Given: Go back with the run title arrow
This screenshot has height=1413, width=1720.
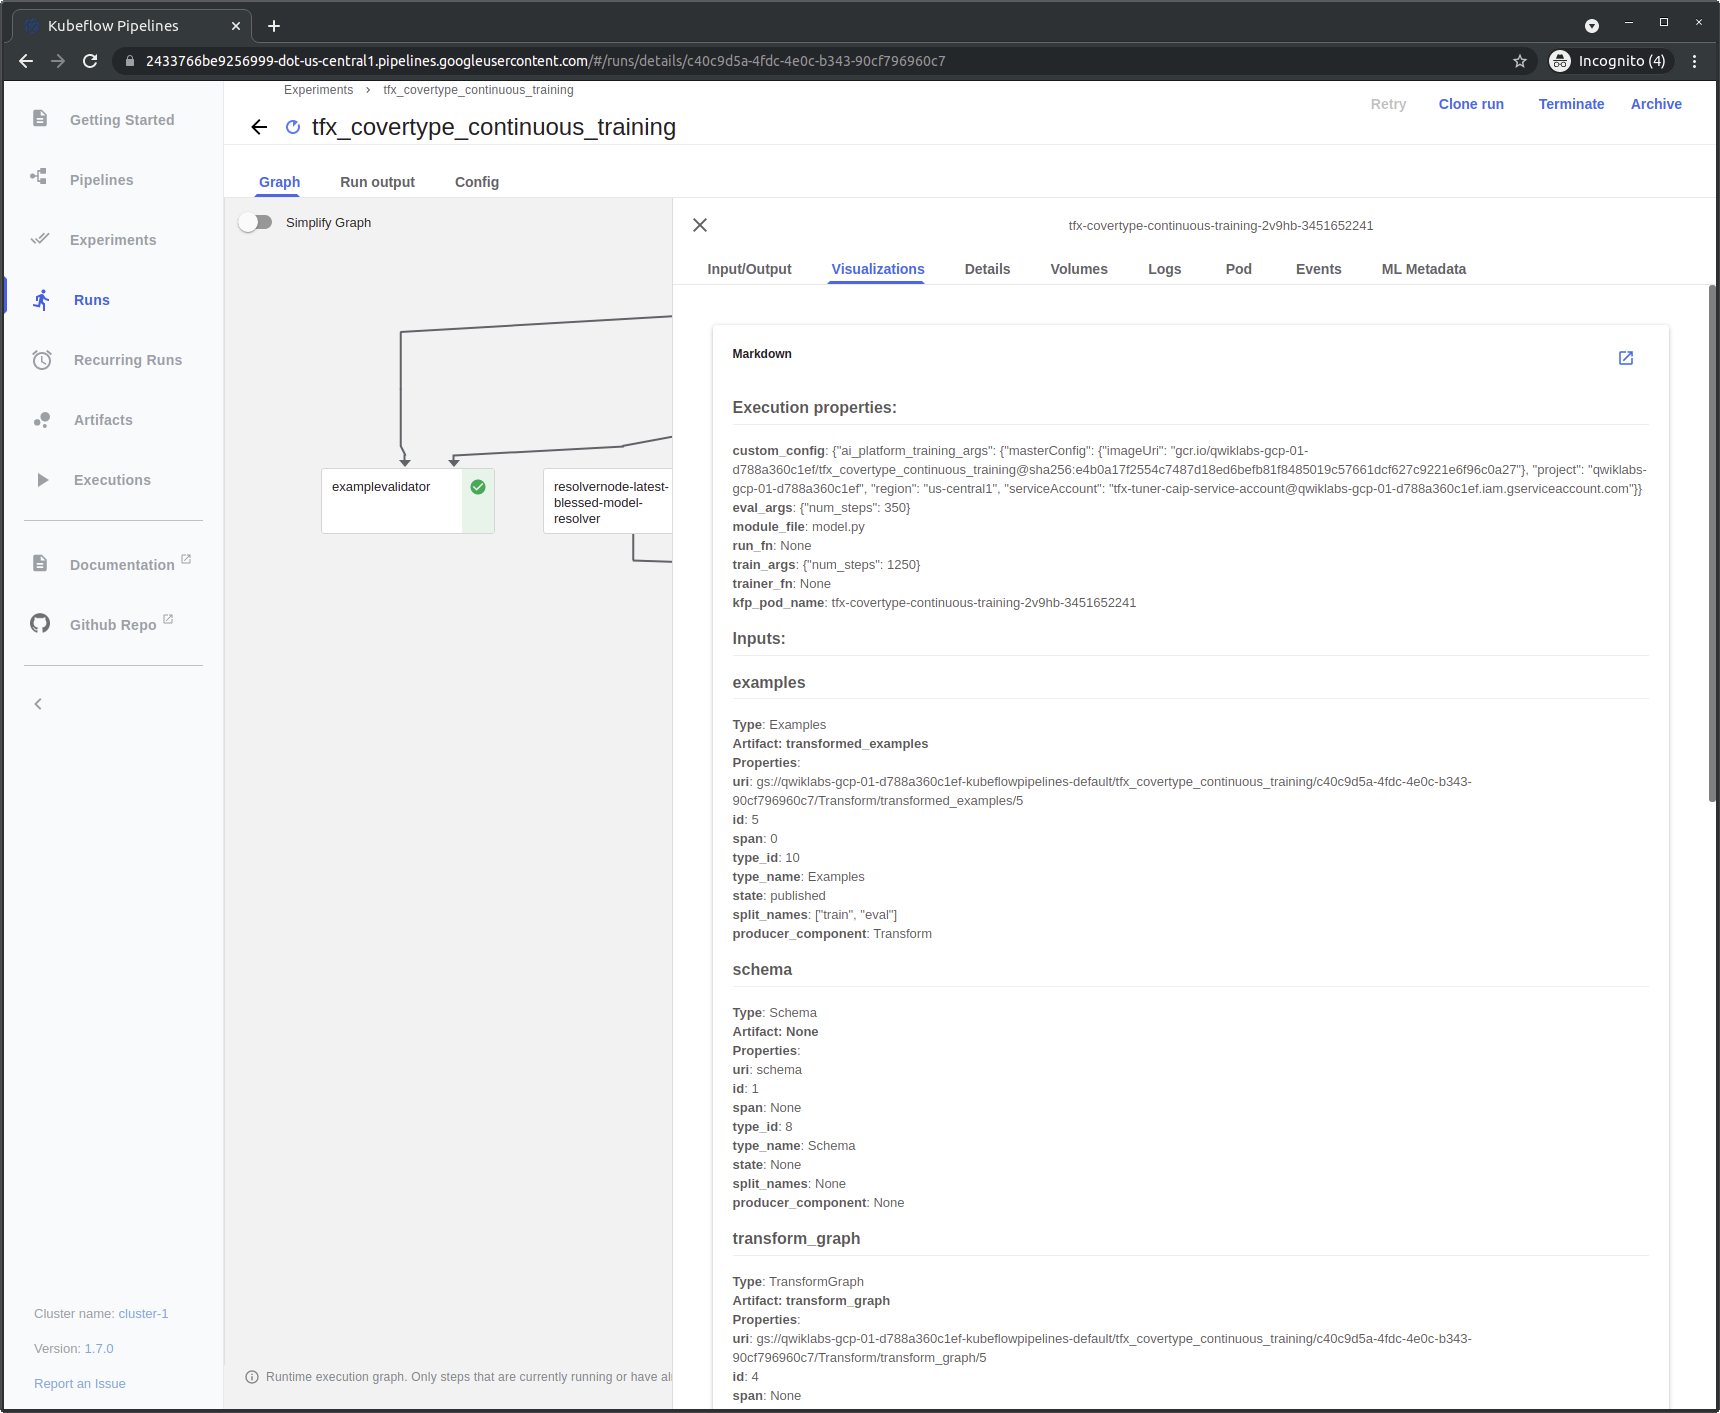Looking at the screenshot, I should (x=259, y=127).
